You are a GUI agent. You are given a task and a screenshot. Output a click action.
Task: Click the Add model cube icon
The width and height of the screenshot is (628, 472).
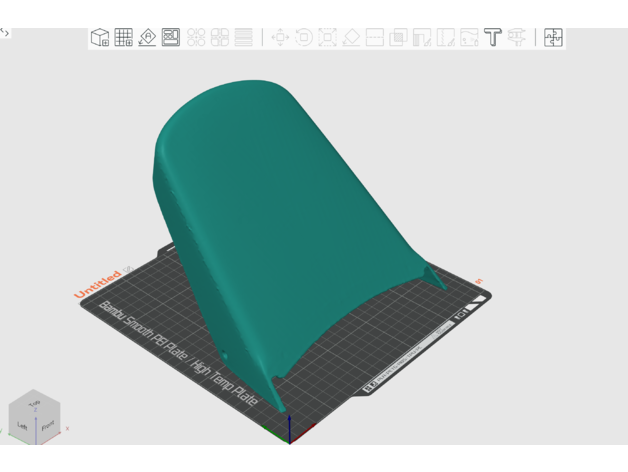pos(100,38)
